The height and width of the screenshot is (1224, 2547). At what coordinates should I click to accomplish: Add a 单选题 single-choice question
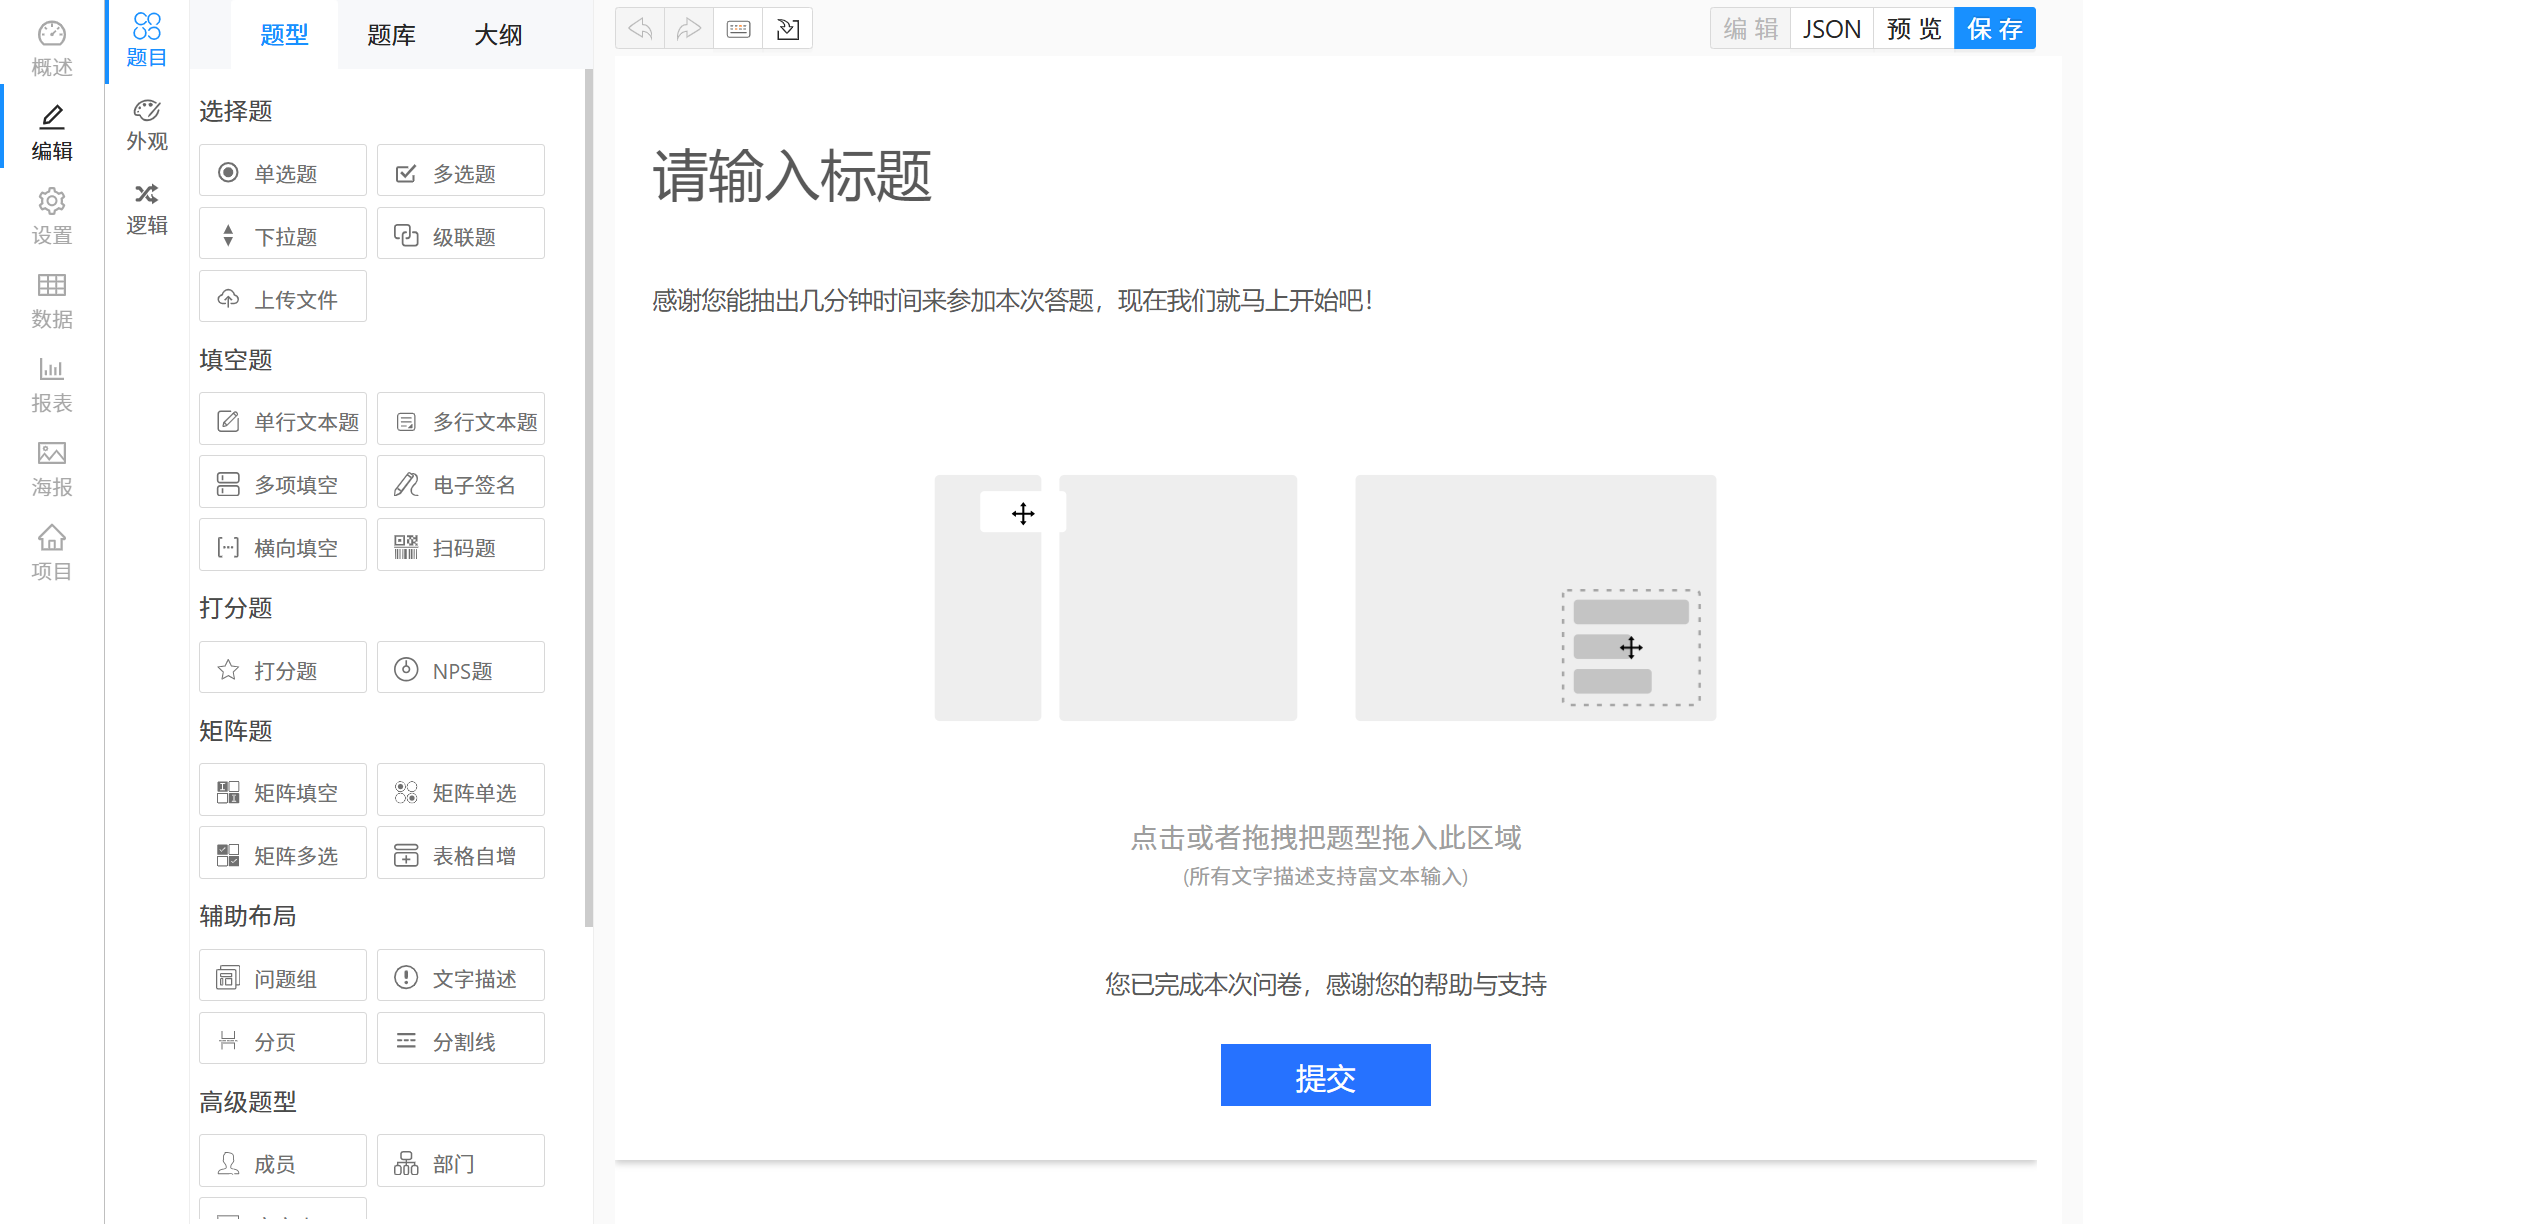[x=283, y=172]
